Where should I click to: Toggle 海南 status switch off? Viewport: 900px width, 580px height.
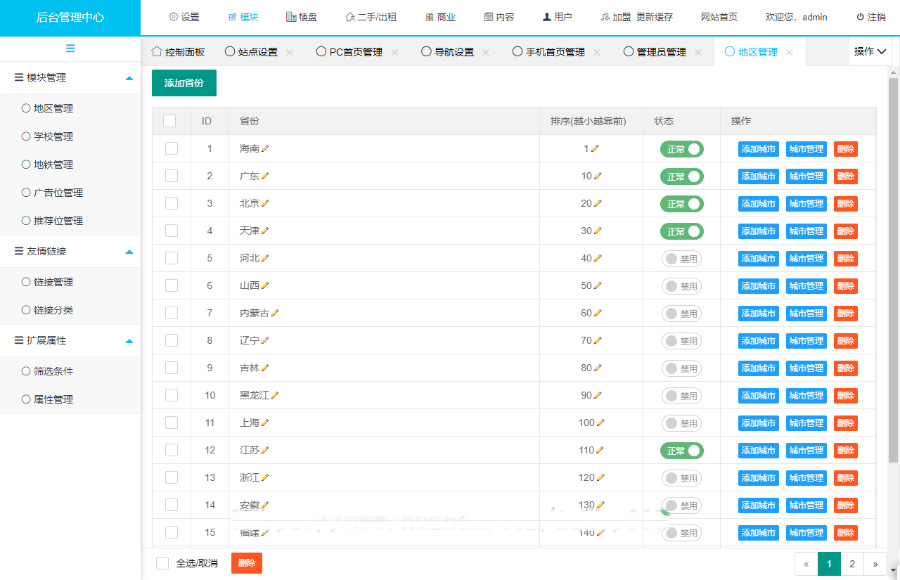(x=681, y=149)
